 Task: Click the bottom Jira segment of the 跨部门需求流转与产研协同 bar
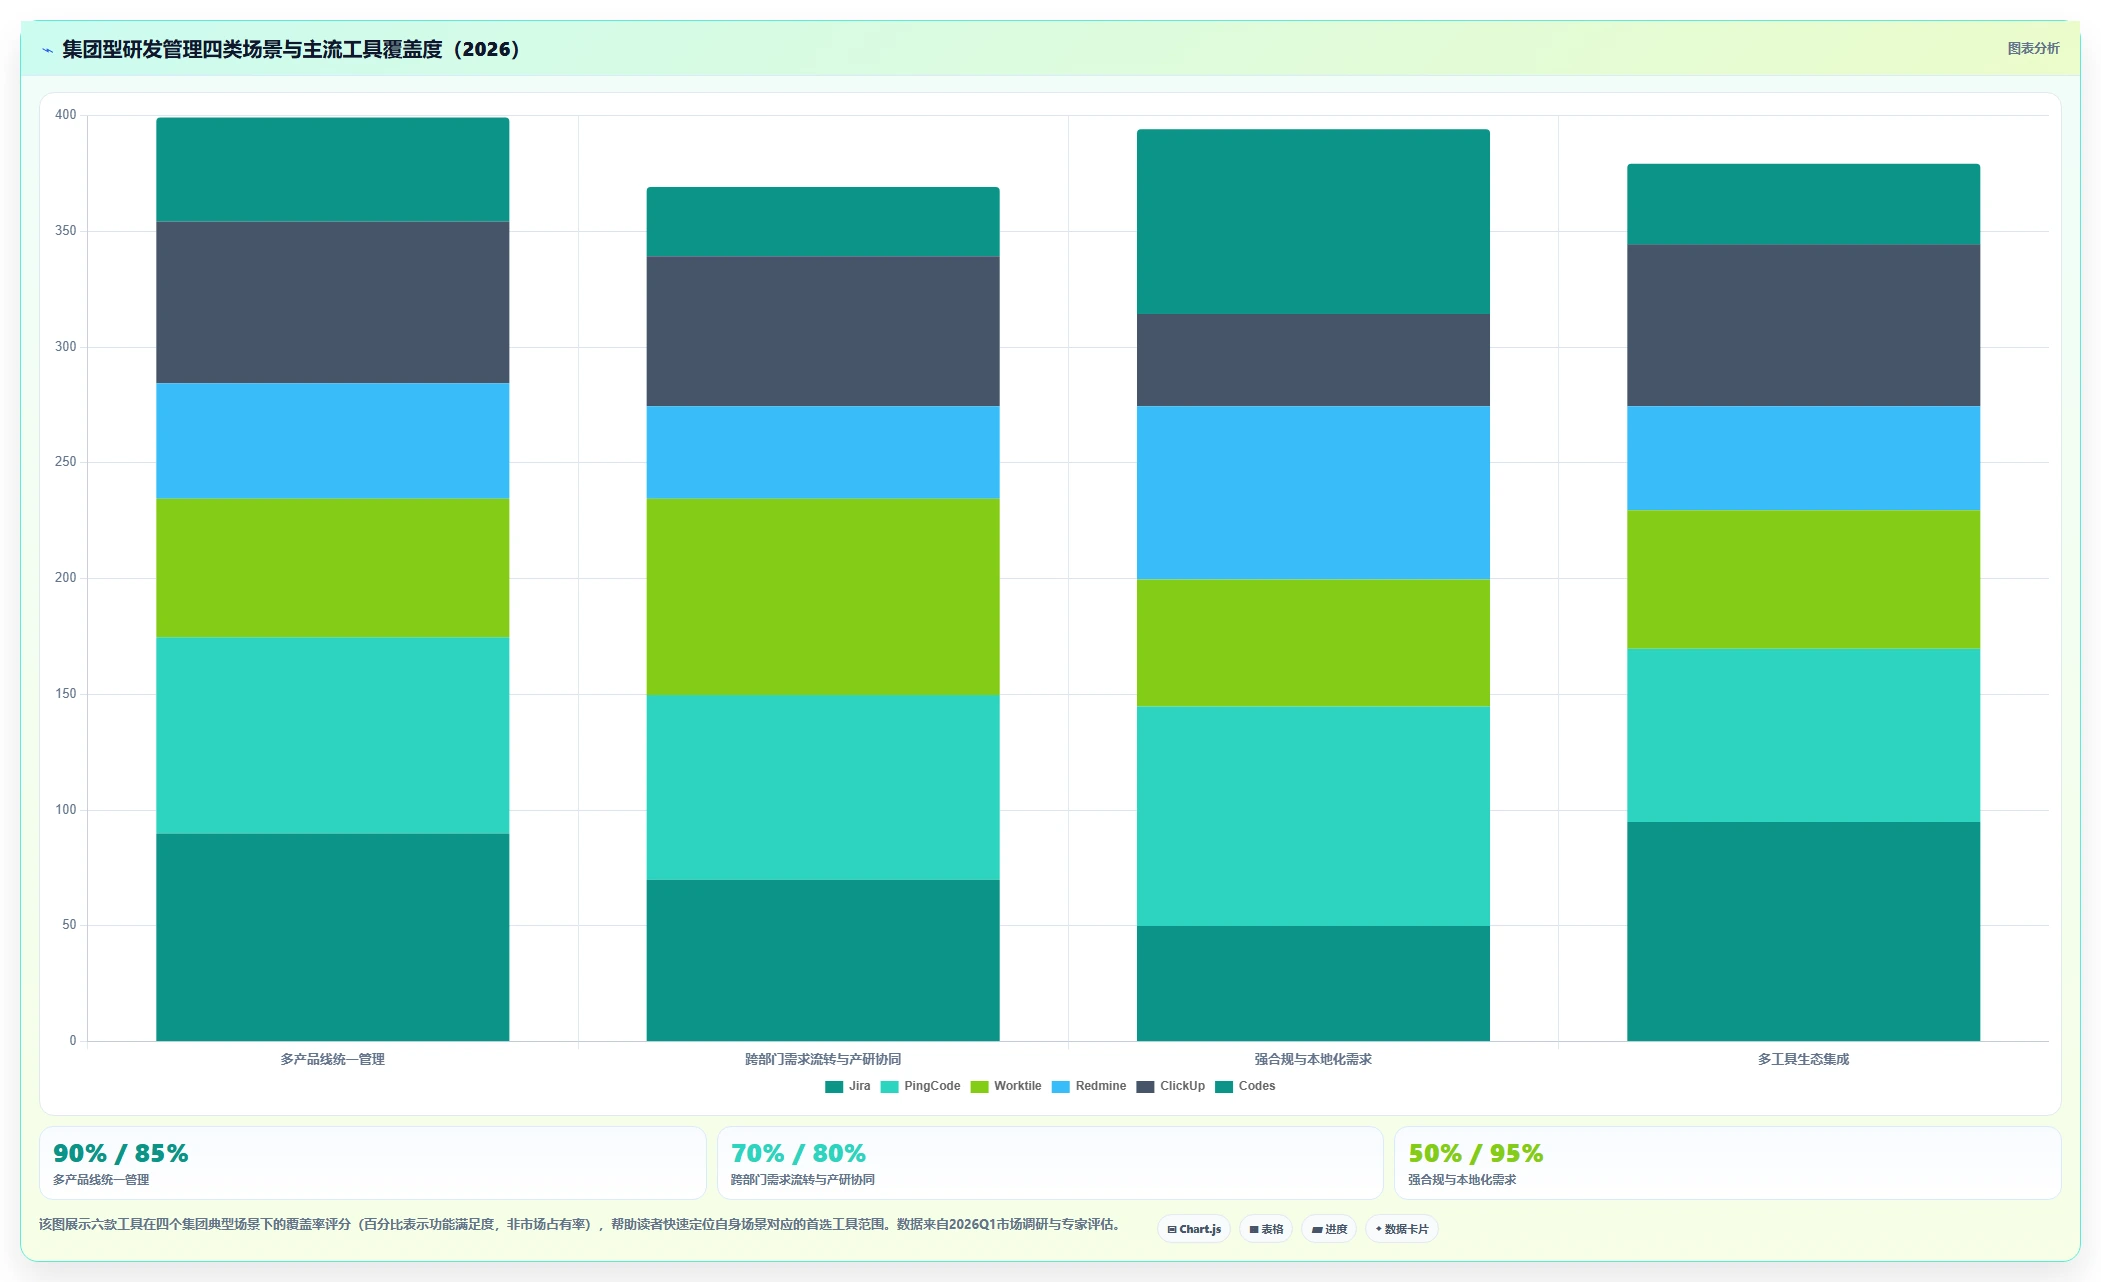(x=823, y=960)
